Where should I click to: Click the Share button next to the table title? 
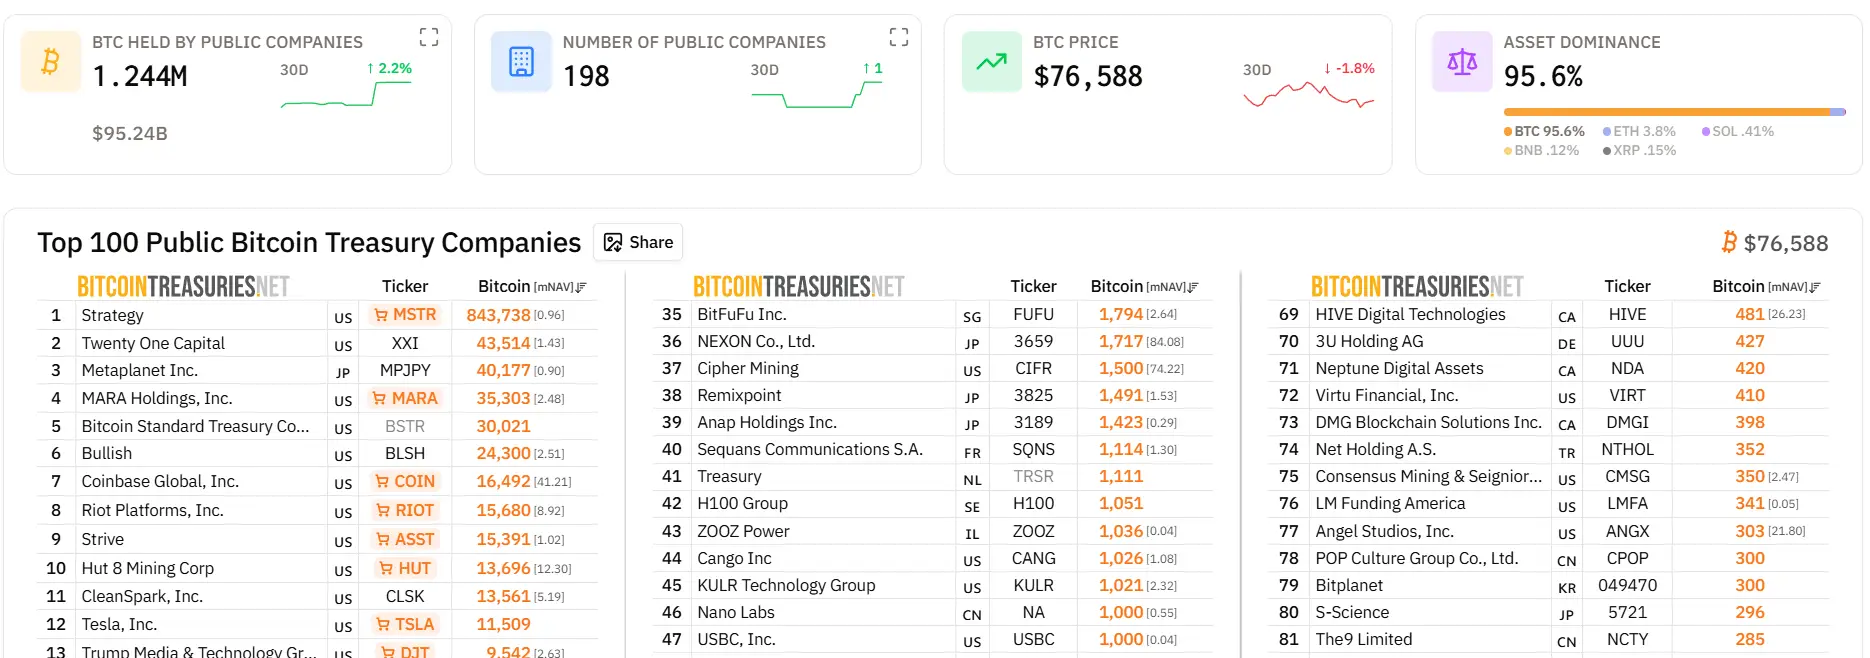638,242
